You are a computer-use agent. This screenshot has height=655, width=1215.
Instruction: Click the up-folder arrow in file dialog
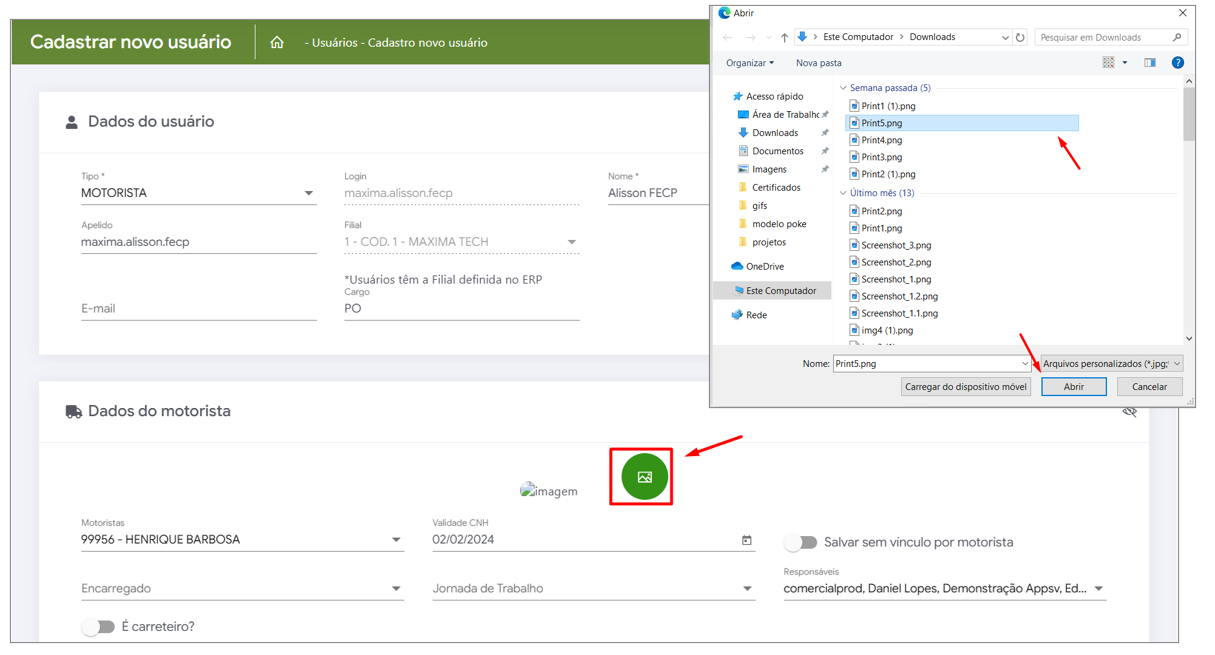[x=784, y=38]
